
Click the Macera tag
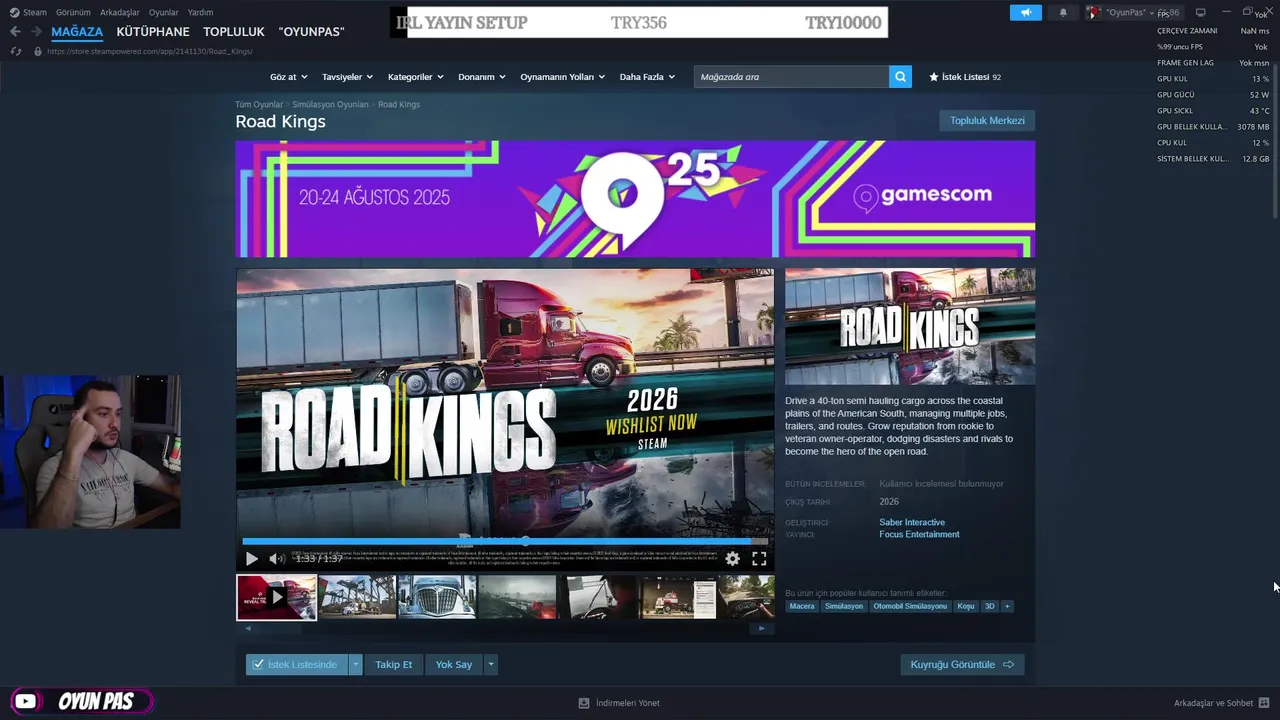tap(802, 606)
